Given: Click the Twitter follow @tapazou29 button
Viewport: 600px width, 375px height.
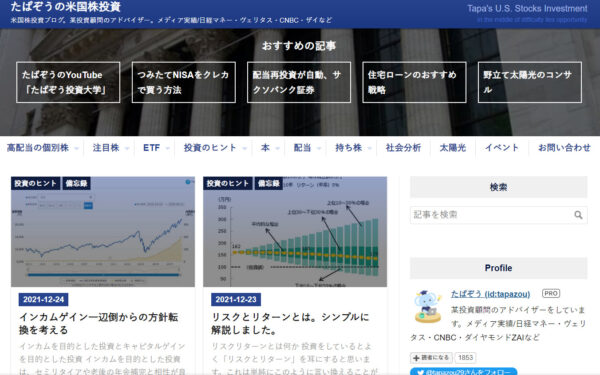Looking at the screenshot, I should click(x=463, y=372).
